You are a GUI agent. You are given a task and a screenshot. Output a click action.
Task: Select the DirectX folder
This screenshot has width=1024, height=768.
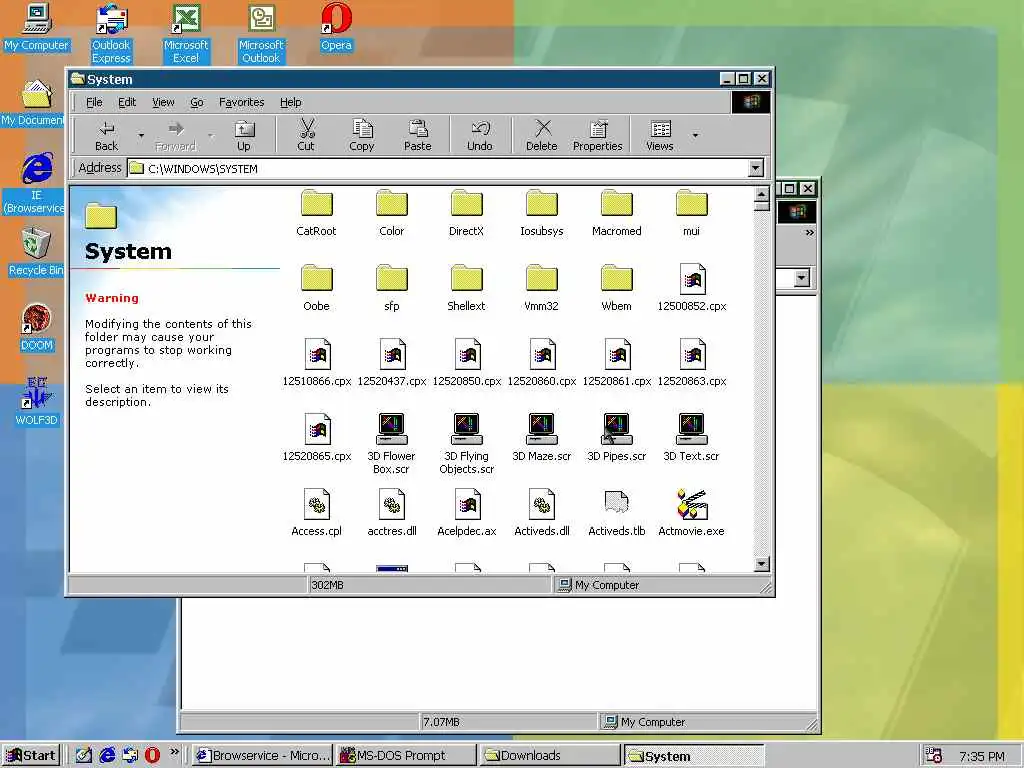(x=466, y=213)
